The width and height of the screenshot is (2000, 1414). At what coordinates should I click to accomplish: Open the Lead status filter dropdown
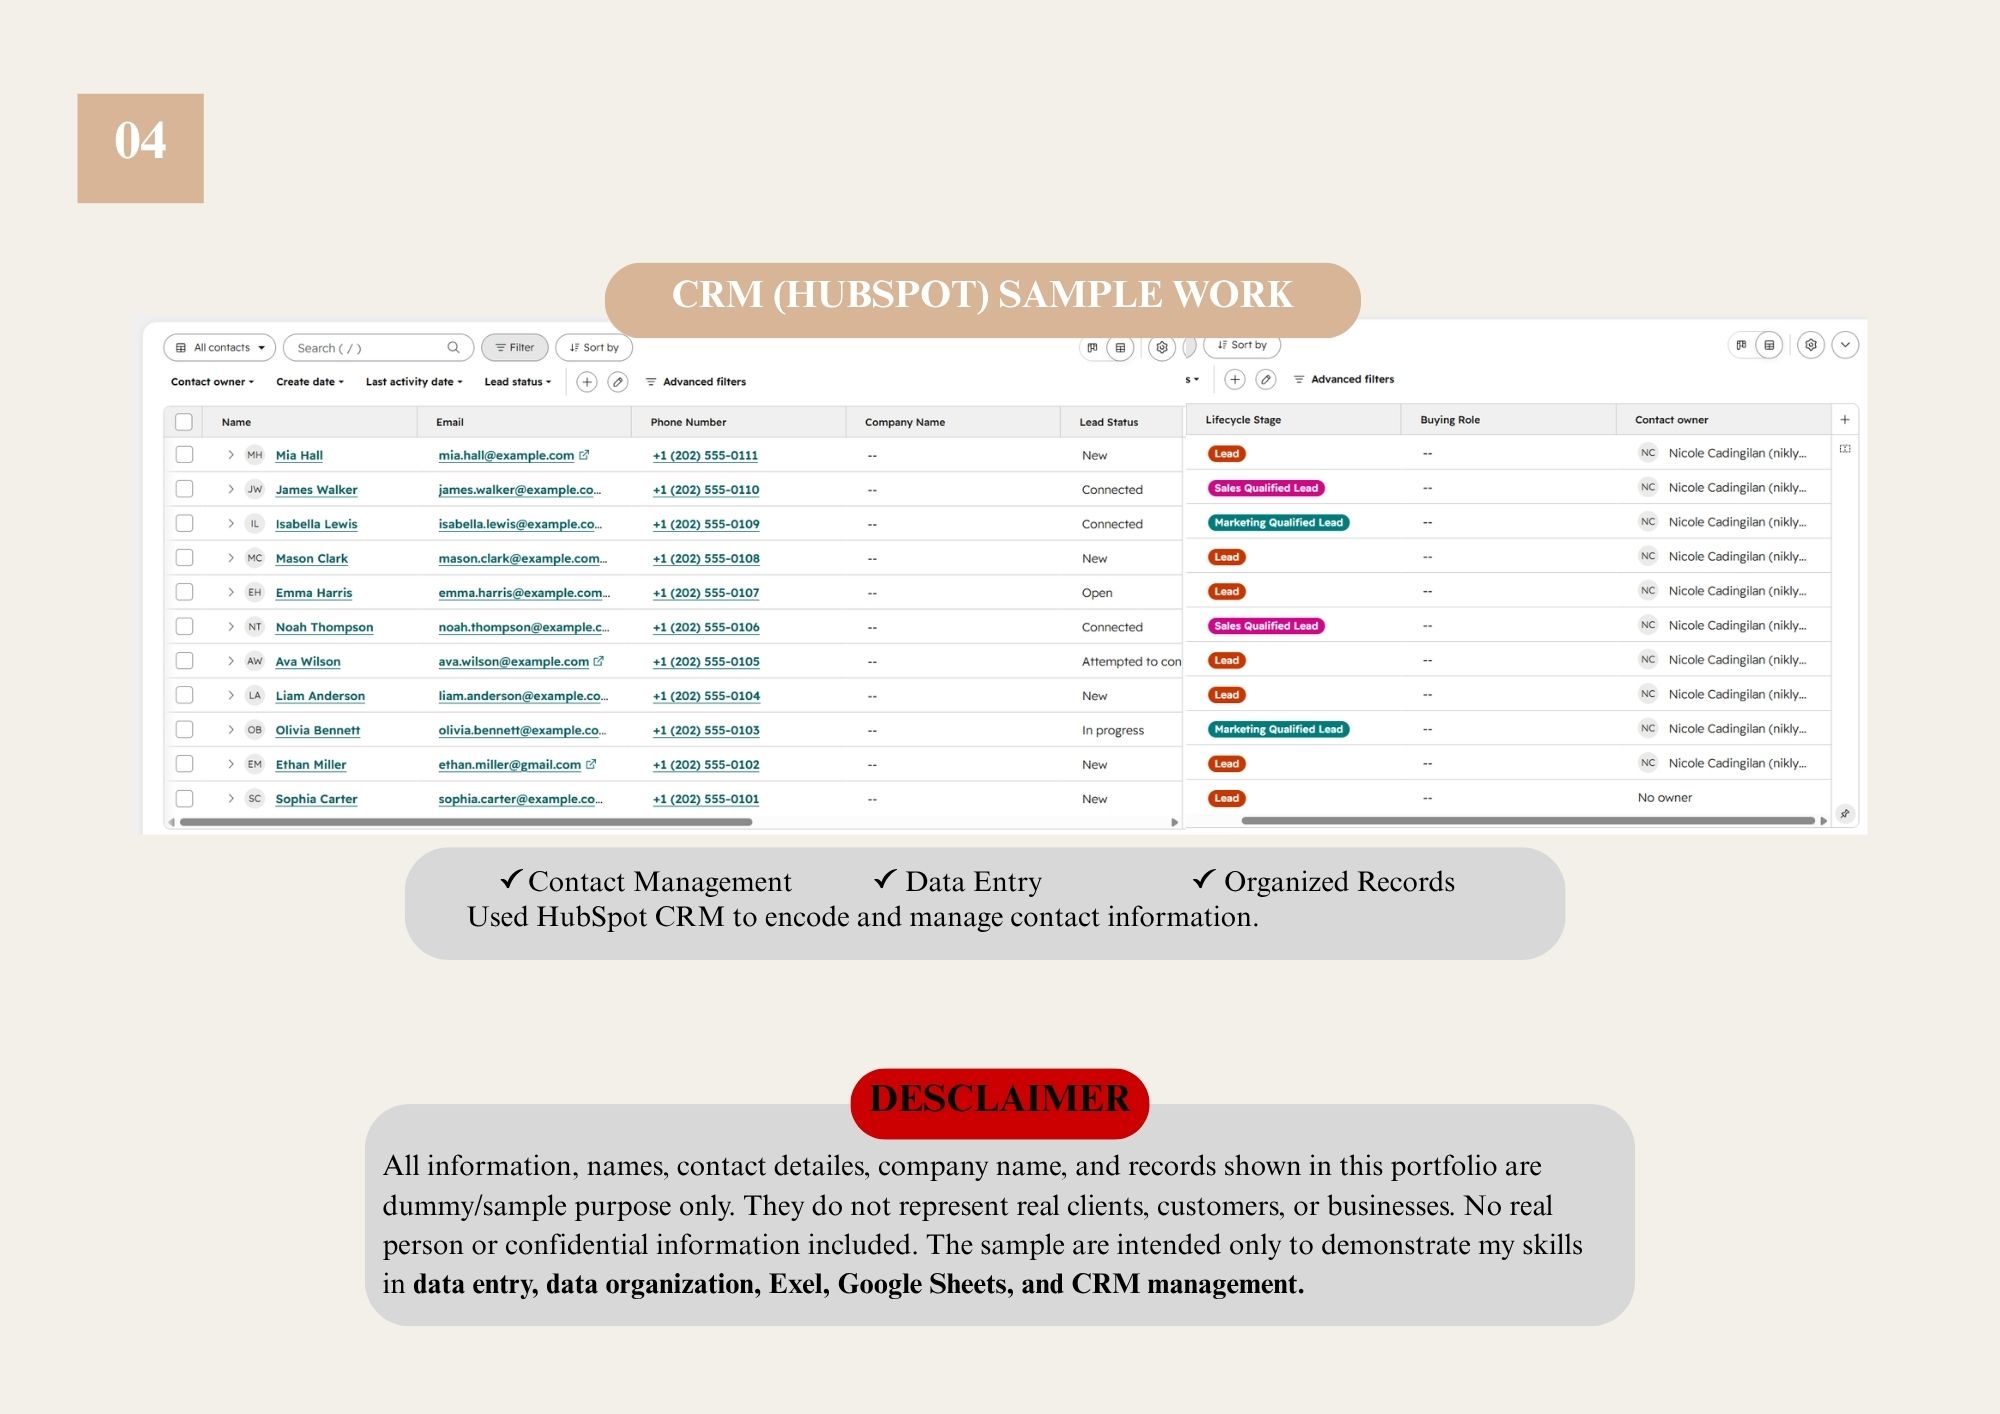pos(518,382)
